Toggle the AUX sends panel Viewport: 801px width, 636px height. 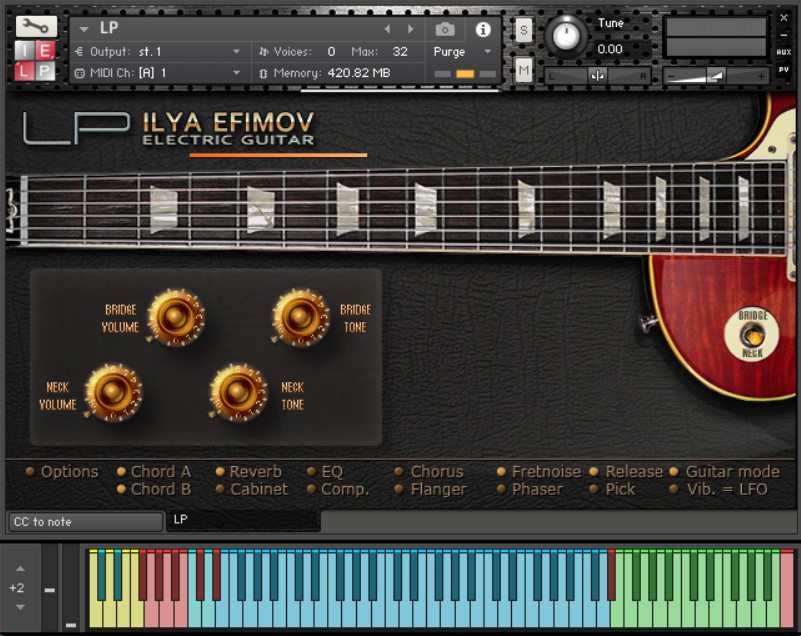(x=784, y=52)
